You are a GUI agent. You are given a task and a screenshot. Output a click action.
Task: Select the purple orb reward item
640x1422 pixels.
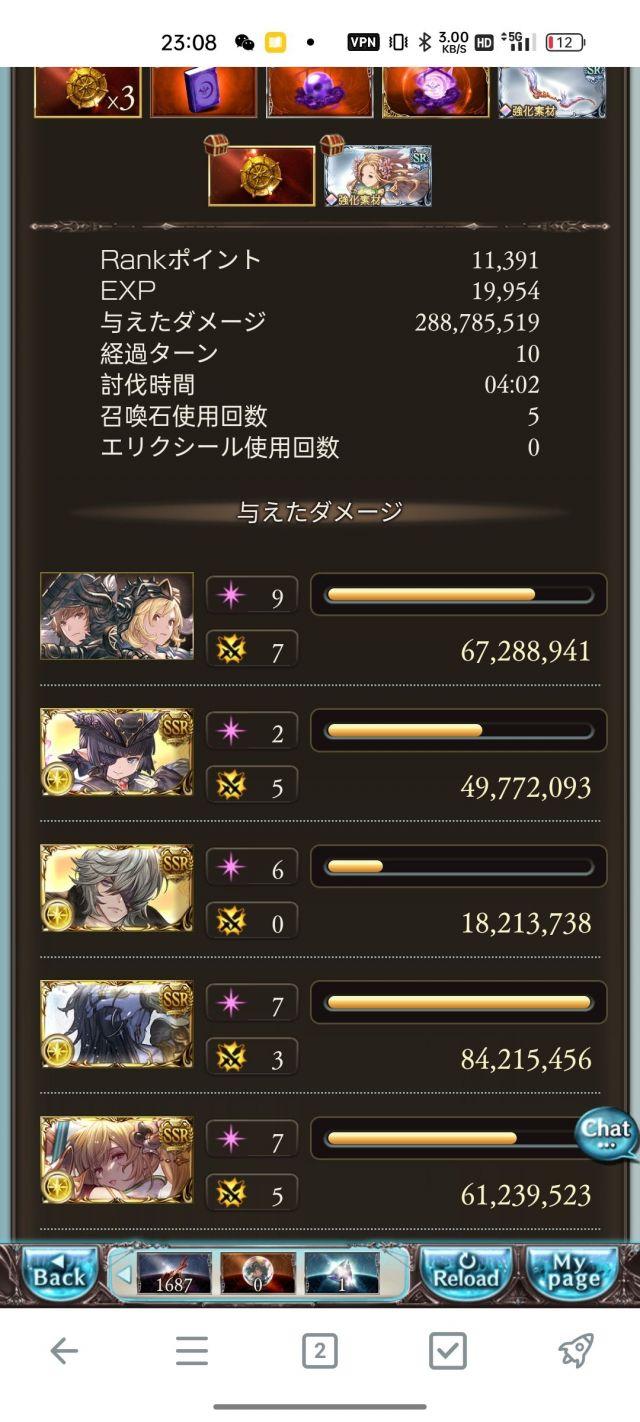319,92
